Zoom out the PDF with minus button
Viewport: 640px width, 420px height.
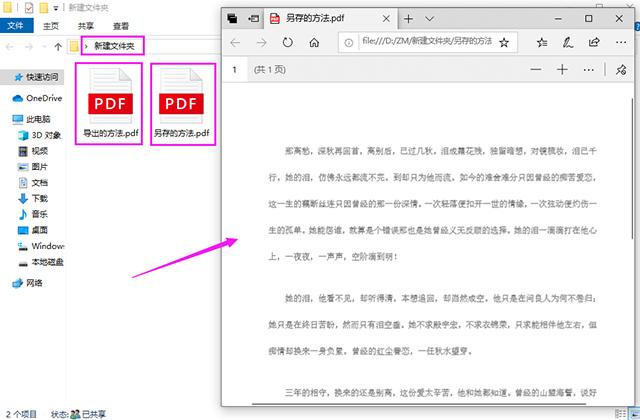point(536,70)
